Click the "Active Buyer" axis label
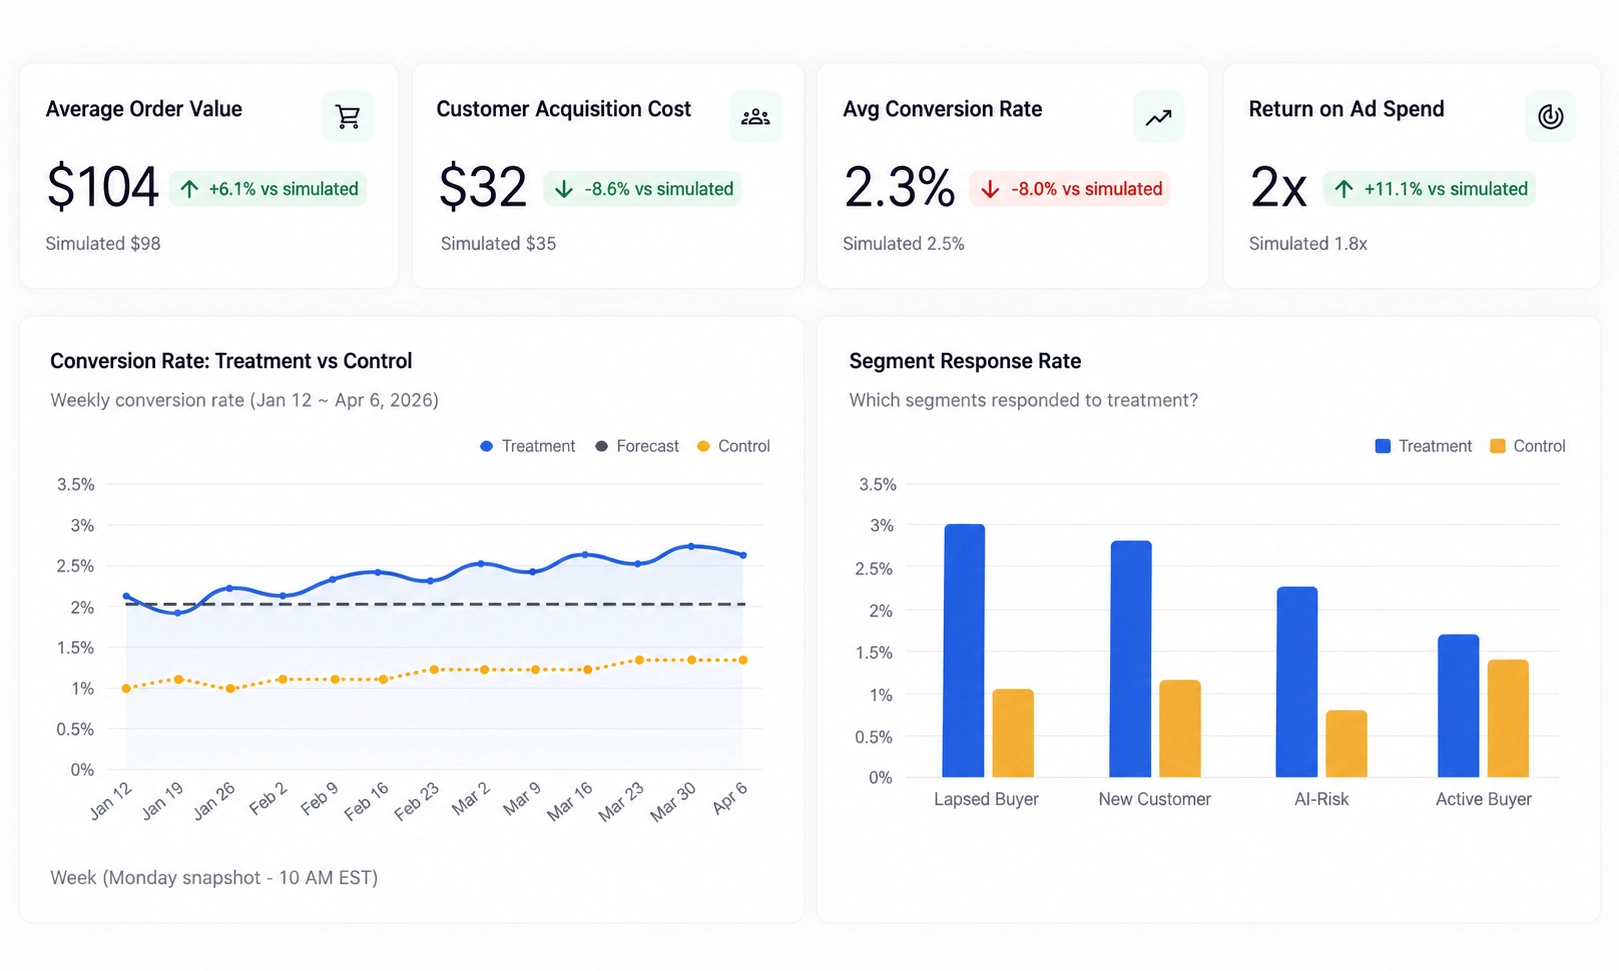Viewport: 1619px width, 971px height. pyautogui.click(x=1484, y=799)
